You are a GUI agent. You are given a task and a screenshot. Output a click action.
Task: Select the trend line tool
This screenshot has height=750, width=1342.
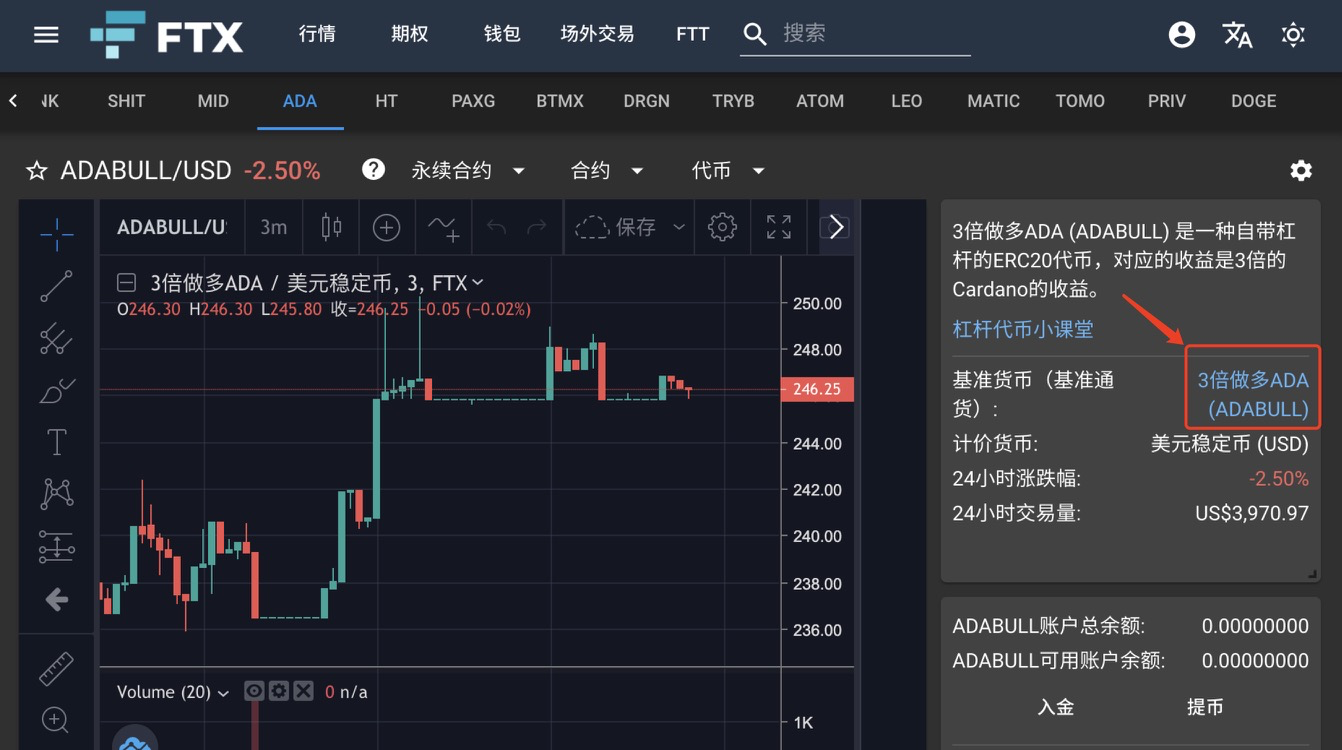coord(57,286)
